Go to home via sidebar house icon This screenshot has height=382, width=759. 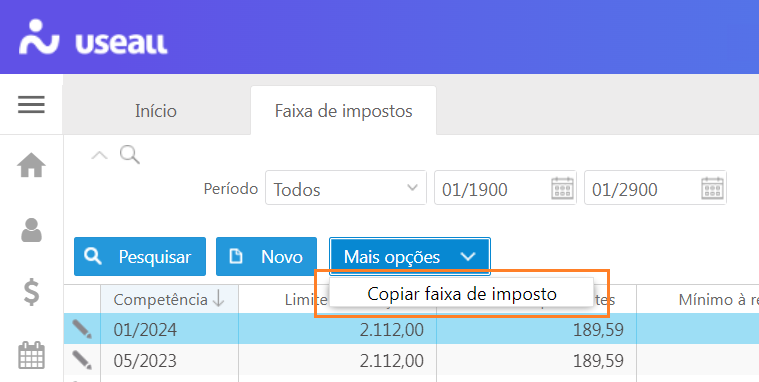click(x=31, y=165)
